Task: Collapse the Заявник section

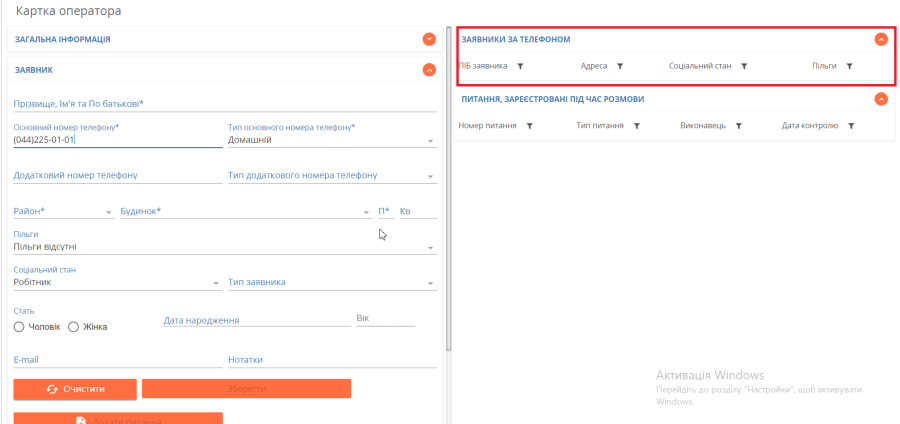Action: tap(429, 70)
